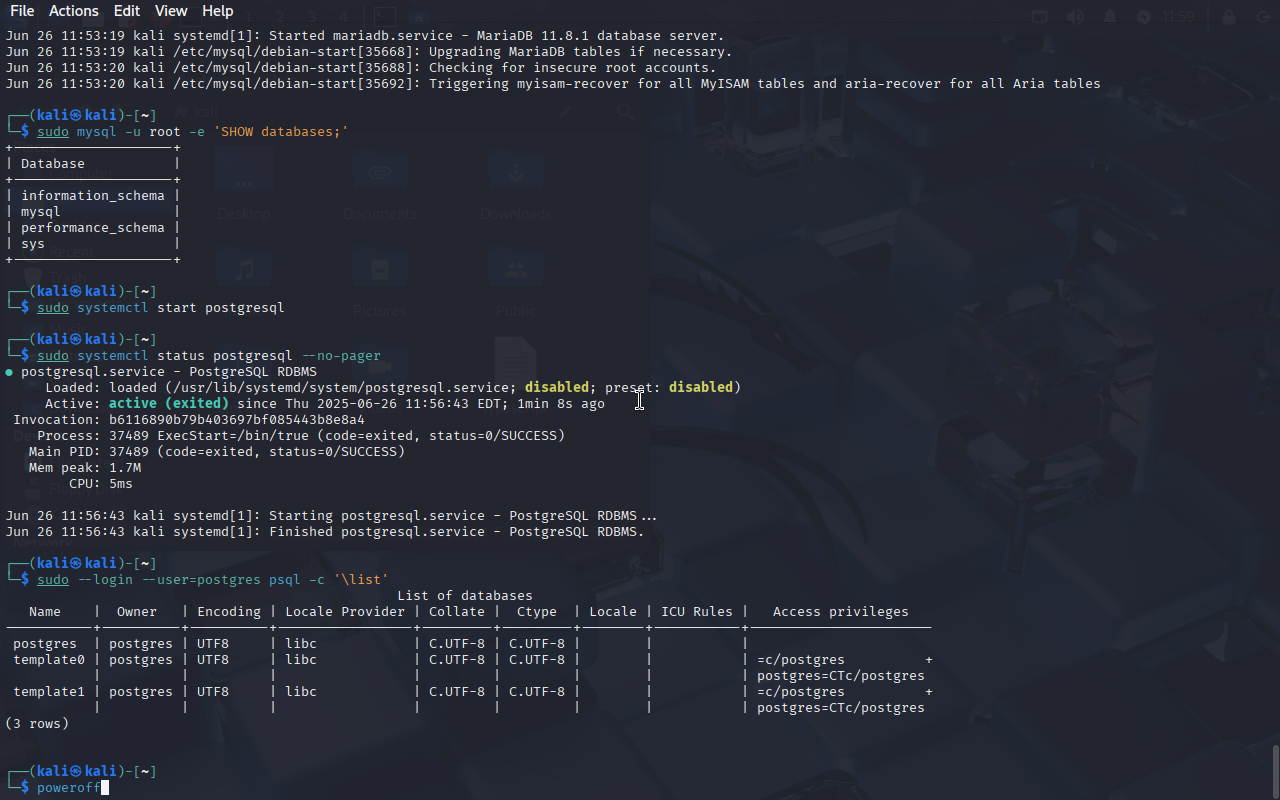
Task: Click the 'ICU Rules' column header
Action: pos(697,612)
